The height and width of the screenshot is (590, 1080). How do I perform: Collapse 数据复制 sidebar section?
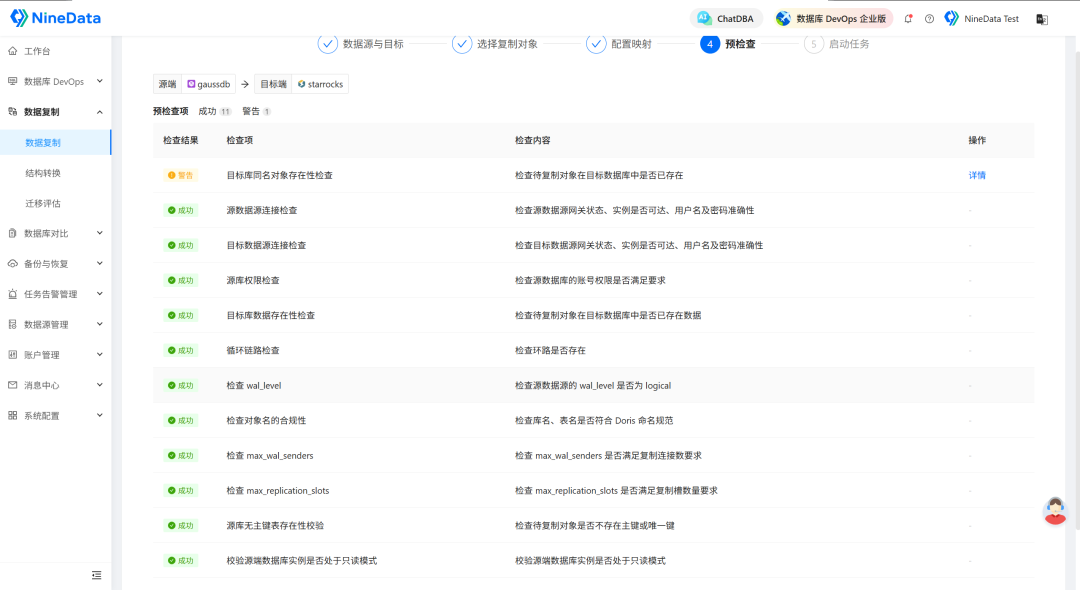pos(55,112)
